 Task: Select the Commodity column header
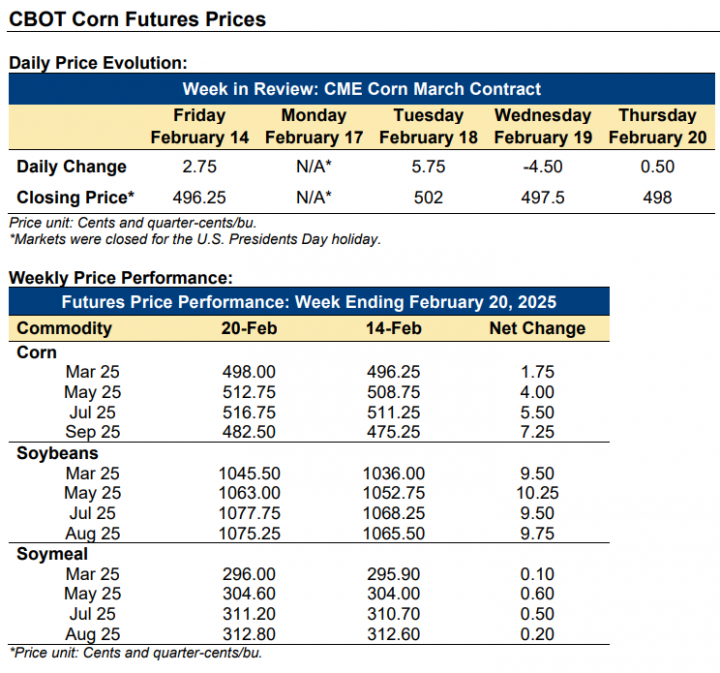click(x=64, y=328)
